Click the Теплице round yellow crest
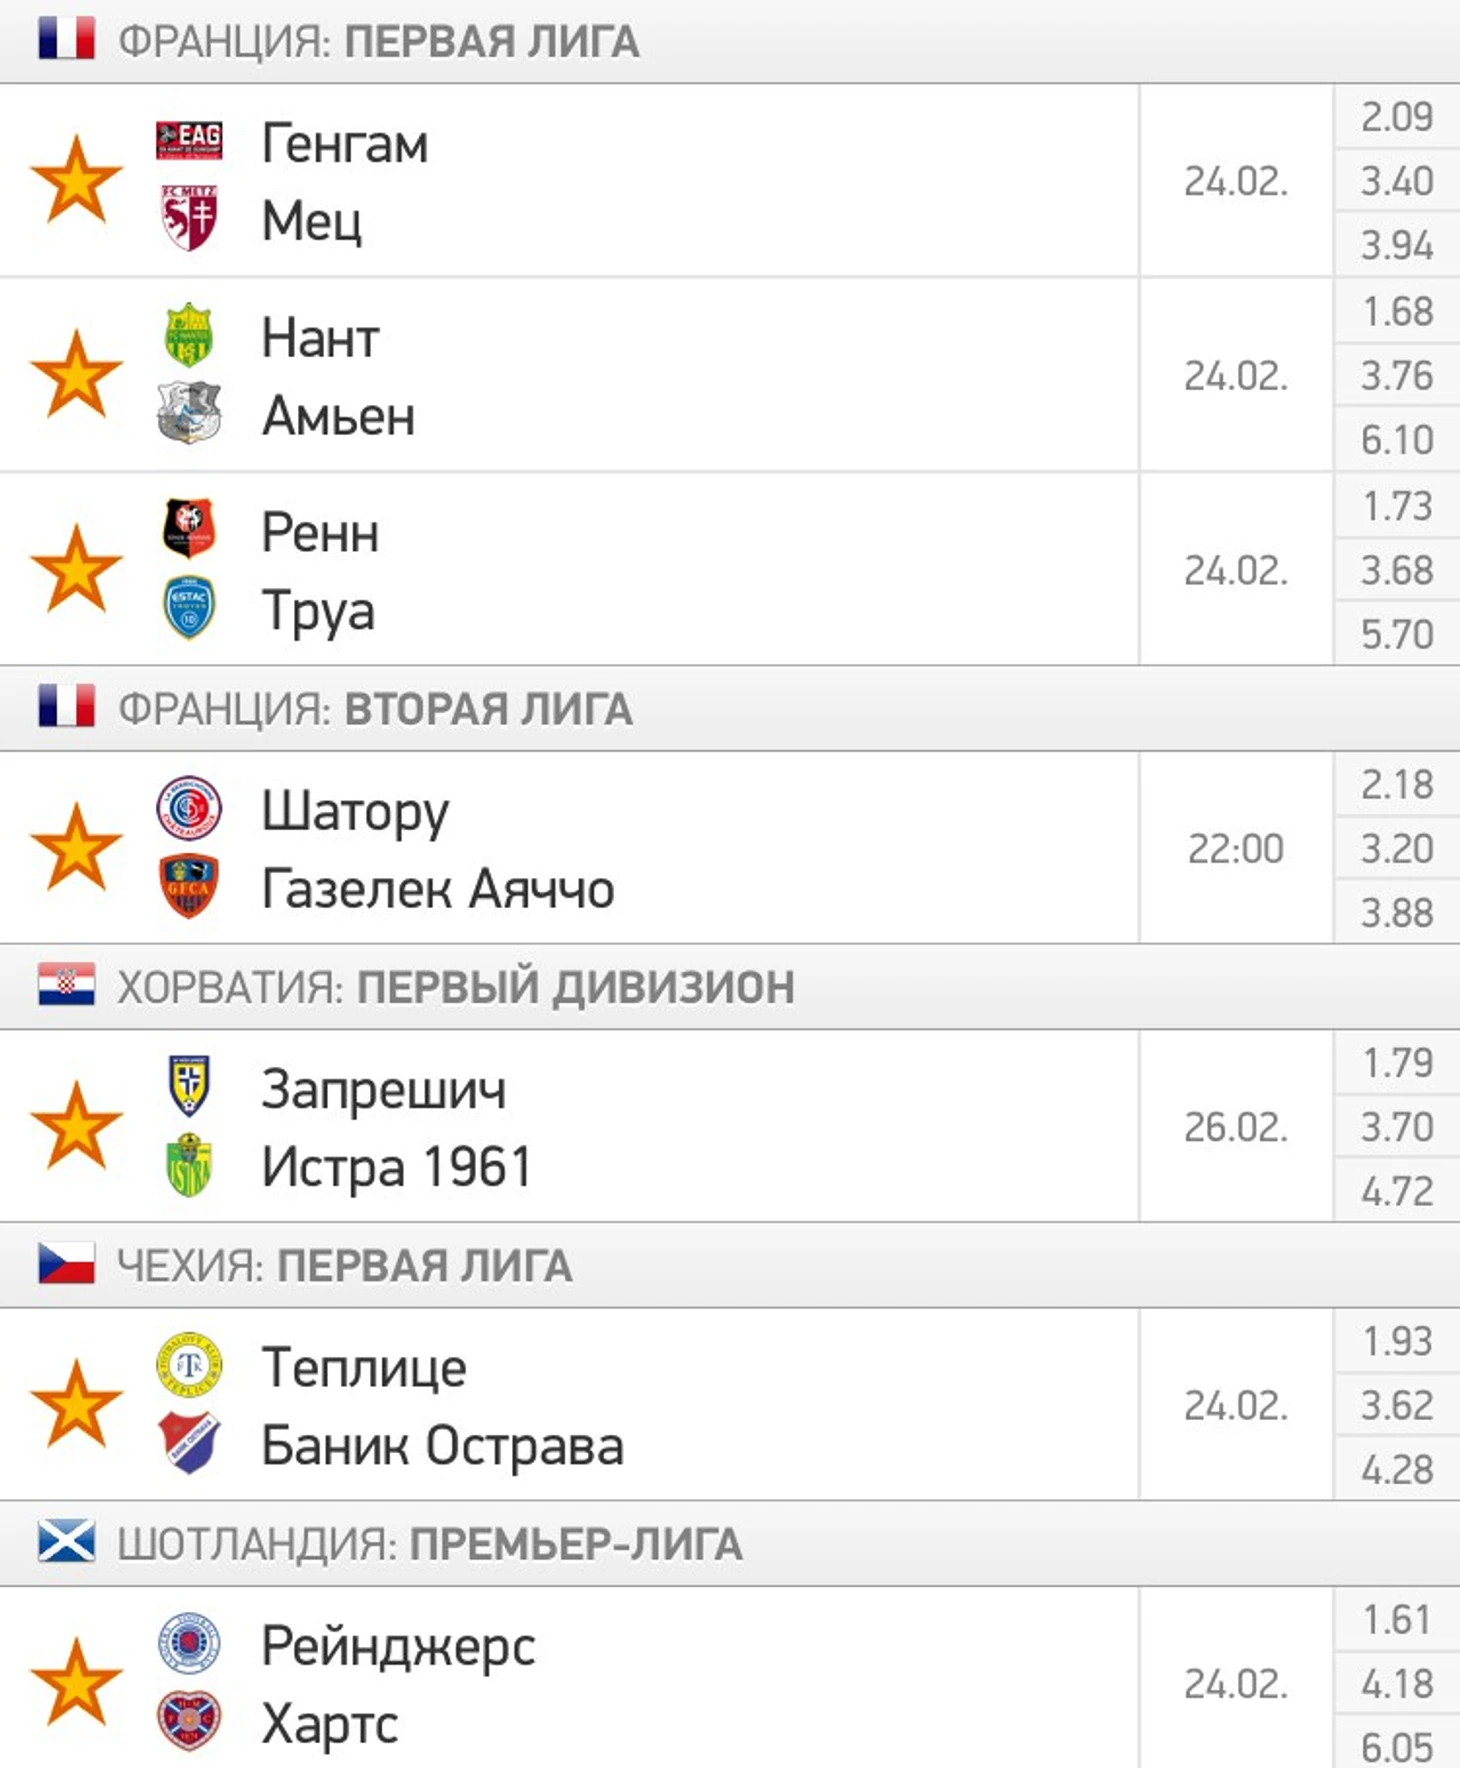The height and width of the screenshot is (1768, 1460). click(x=189, y=1365)
